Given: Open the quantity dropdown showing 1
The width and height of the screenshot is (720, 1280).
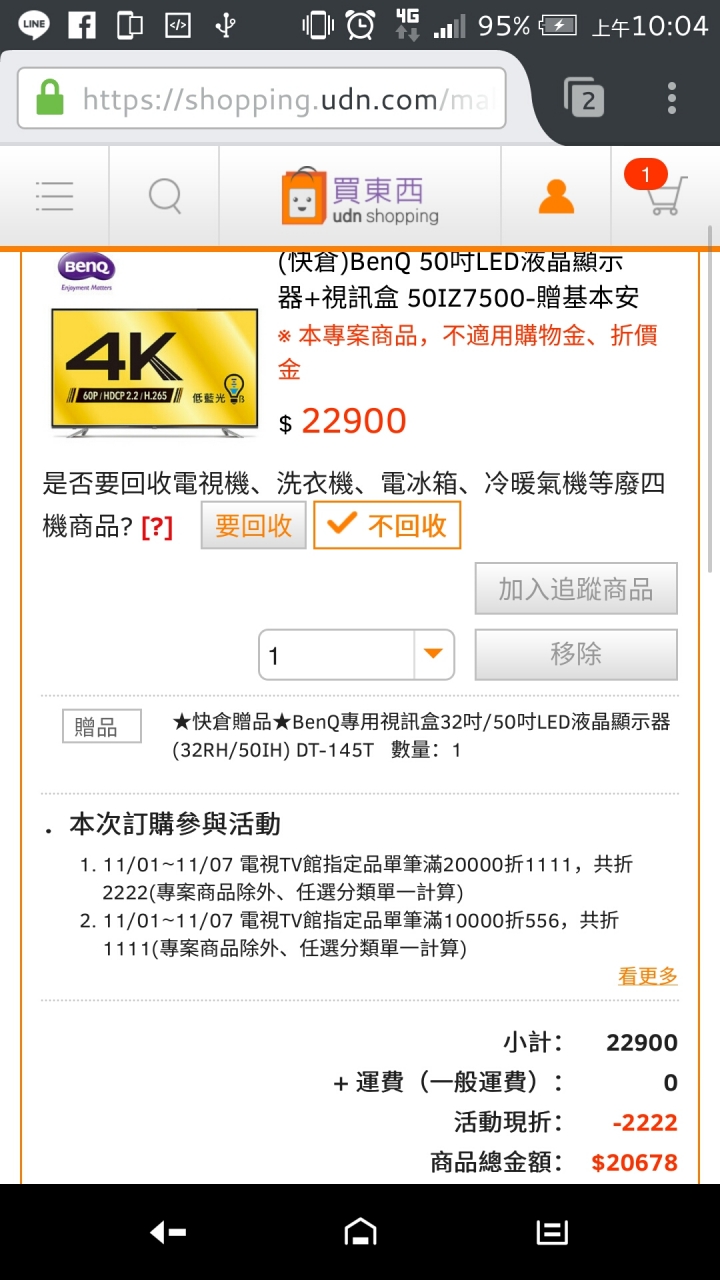Looking at the screenshot, I should [x=356, y=655].
